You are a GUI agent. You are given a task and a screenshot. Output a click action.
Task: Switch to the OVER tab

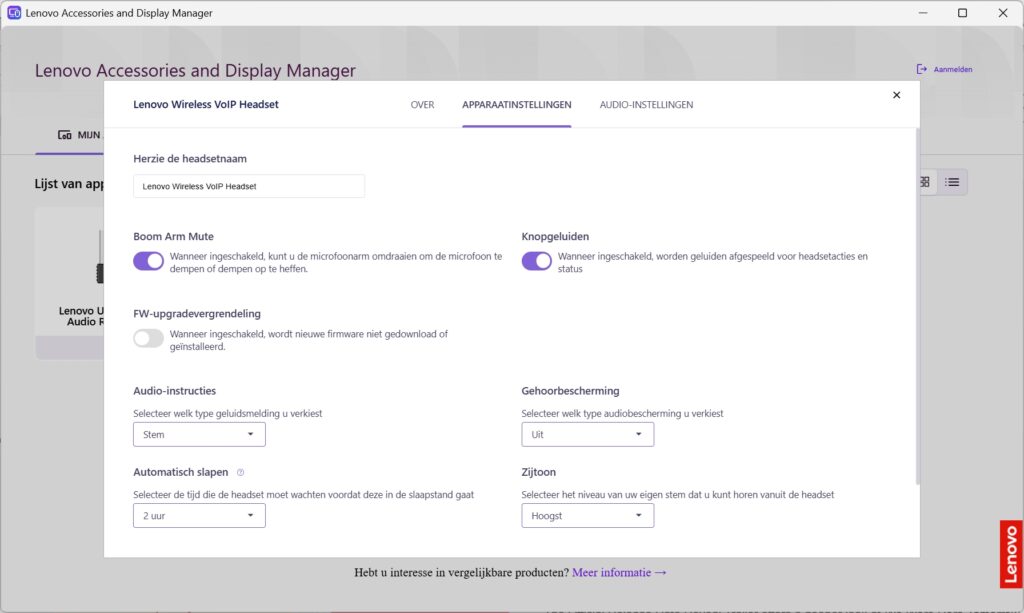coord(422,104)
